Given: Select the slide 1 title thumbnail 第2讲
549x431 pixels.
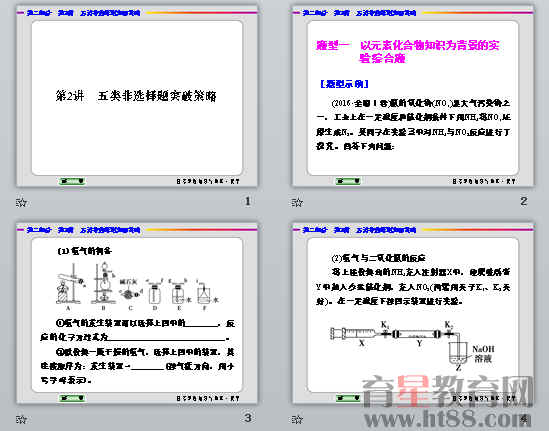Looking at the screenshot, I should click(137, 96).
